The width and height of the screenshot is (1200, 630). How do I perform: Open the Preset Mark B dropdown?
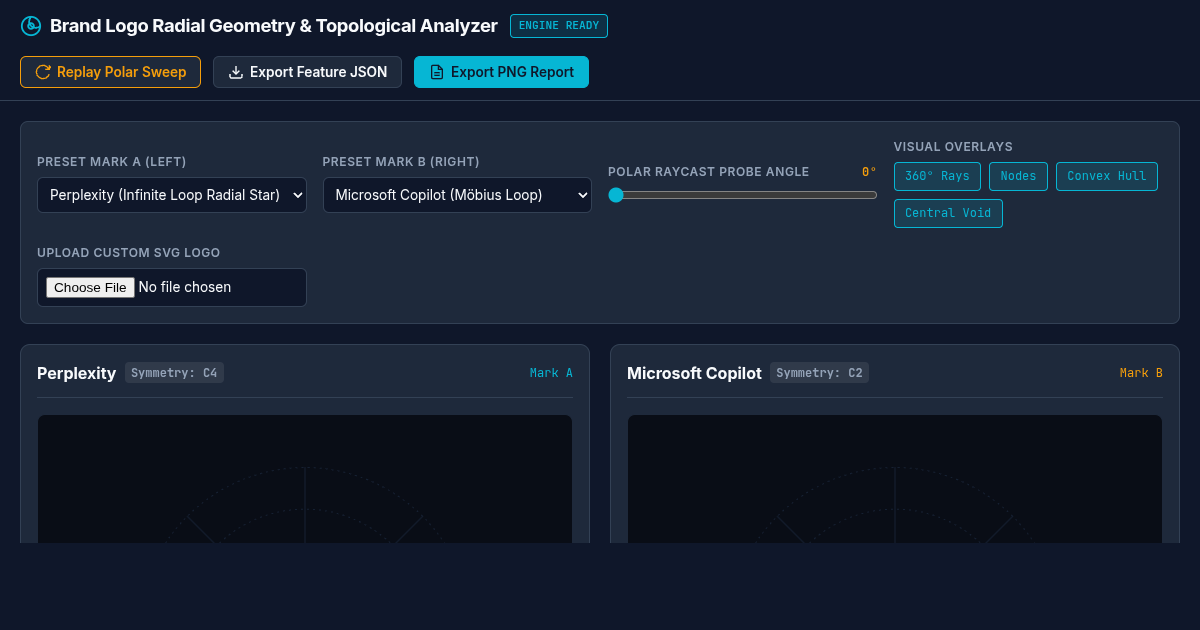457,195
